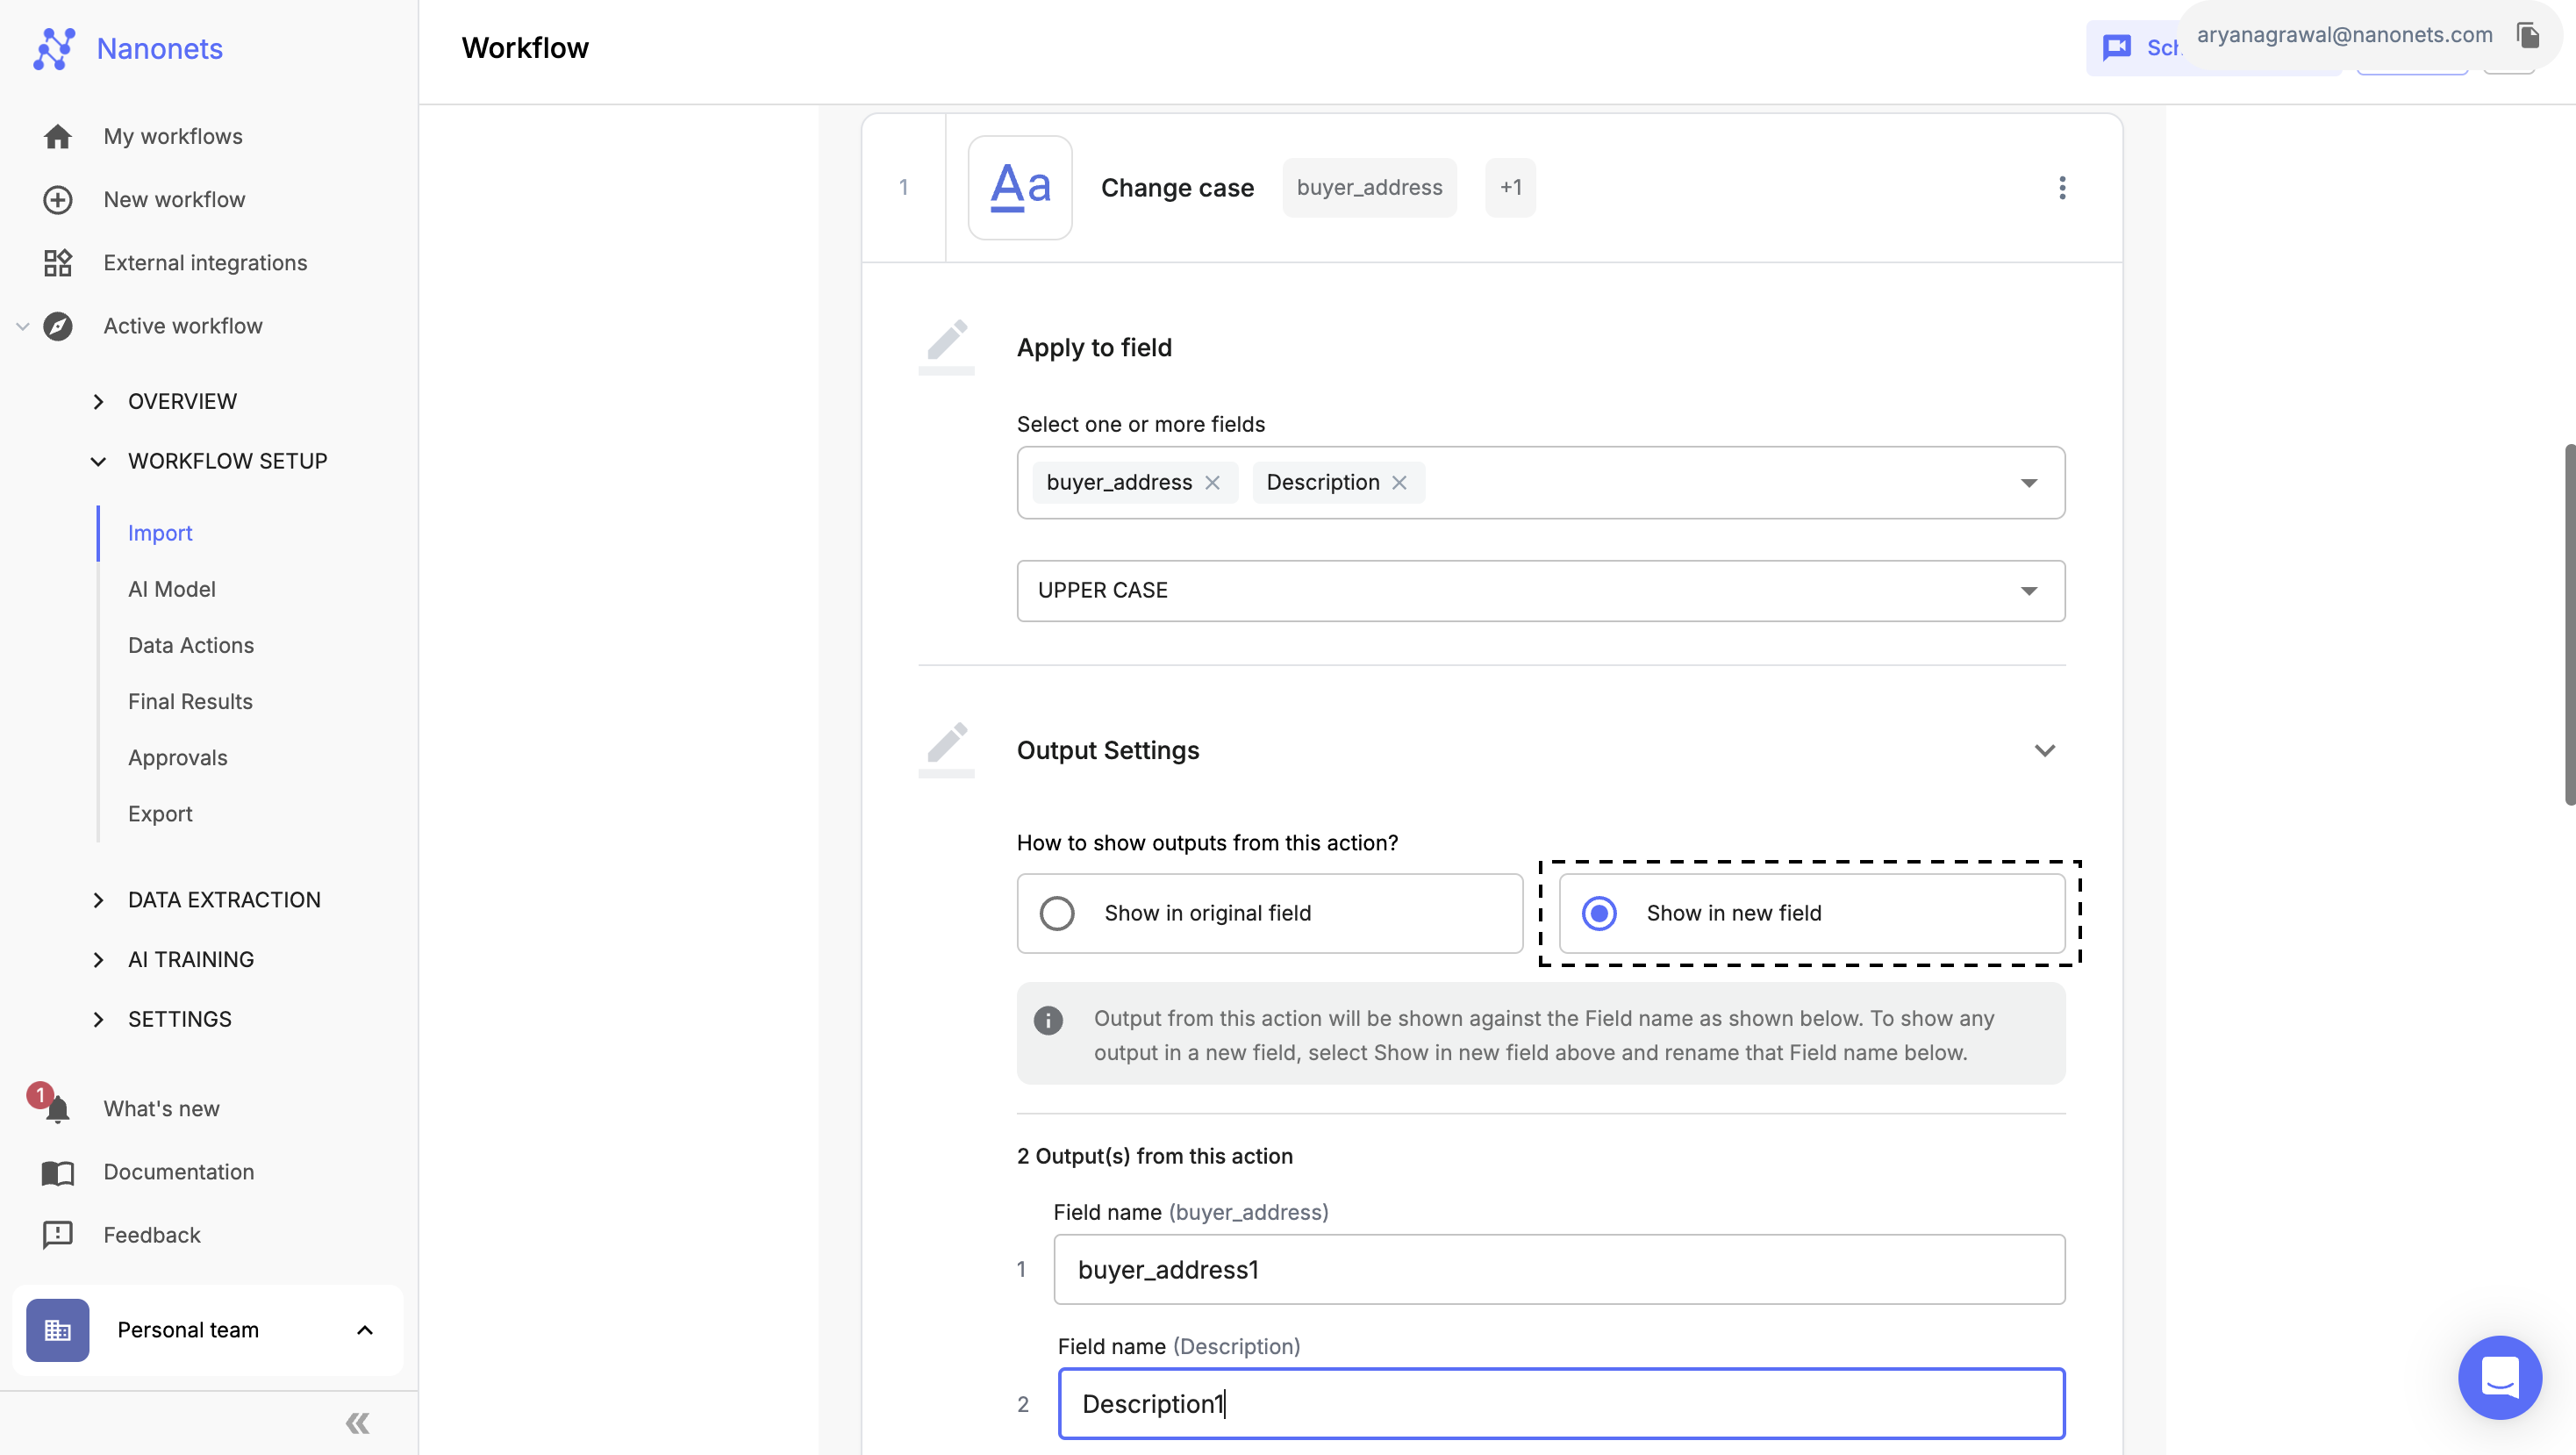
Task: Open External integrations grid icon
Action: click(x=58, y=263)
